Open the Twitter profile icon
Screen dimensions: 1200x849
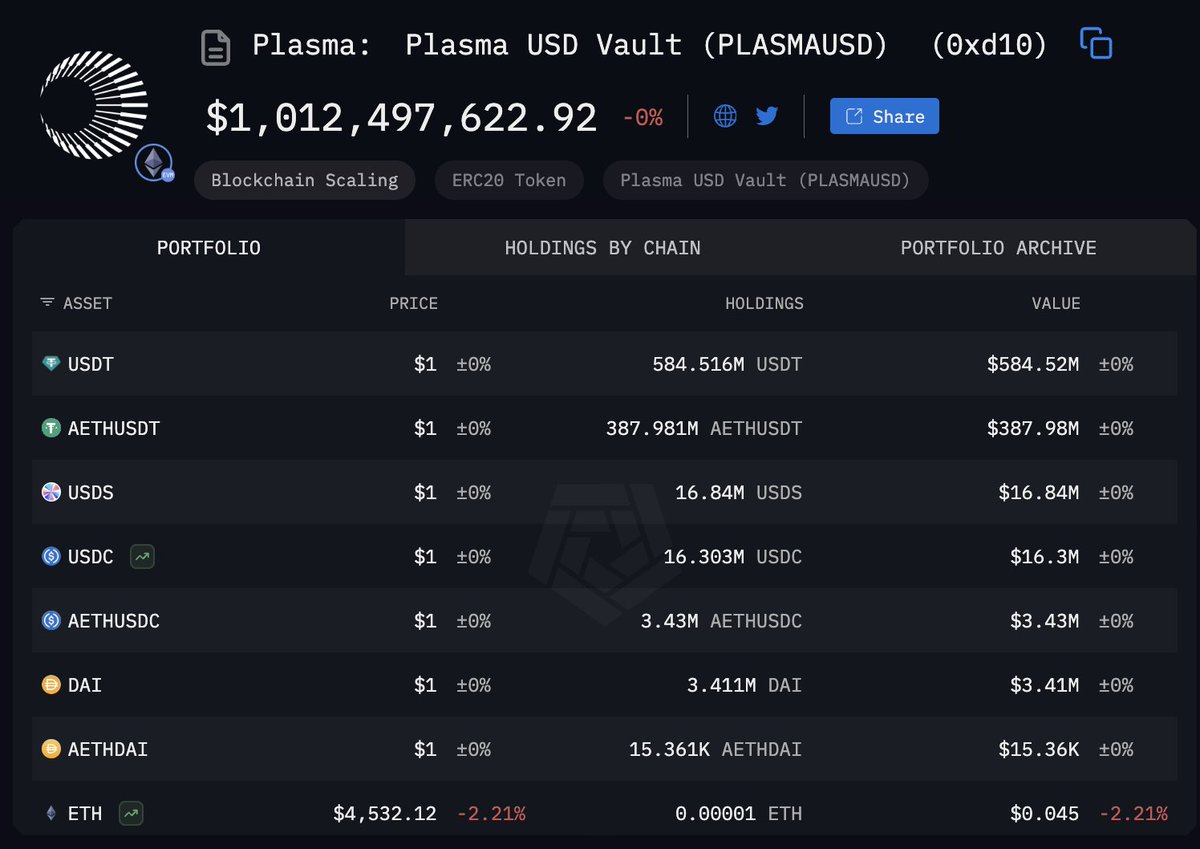point(766,116)
